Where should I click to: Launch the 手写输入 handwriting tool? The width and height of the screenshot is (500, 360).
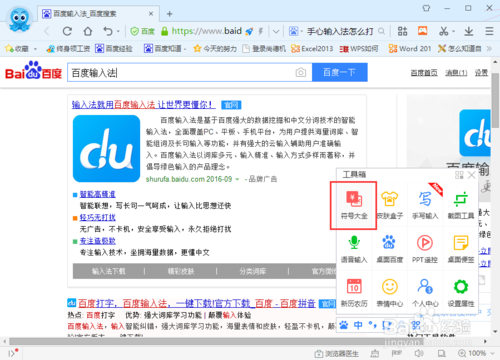pyautogui.click(x=425, y=205)
